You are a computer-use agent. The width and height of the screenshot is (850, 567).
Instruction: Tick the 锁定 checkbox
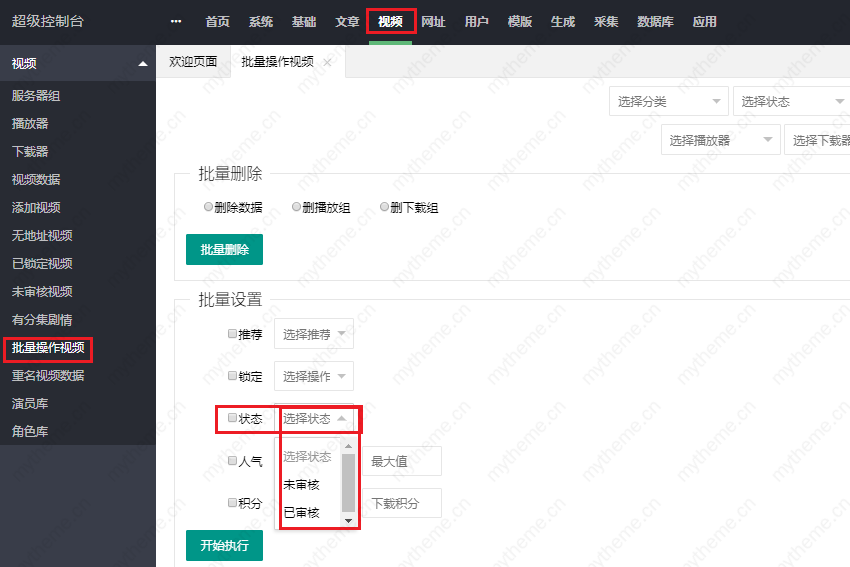coord(232,376)
